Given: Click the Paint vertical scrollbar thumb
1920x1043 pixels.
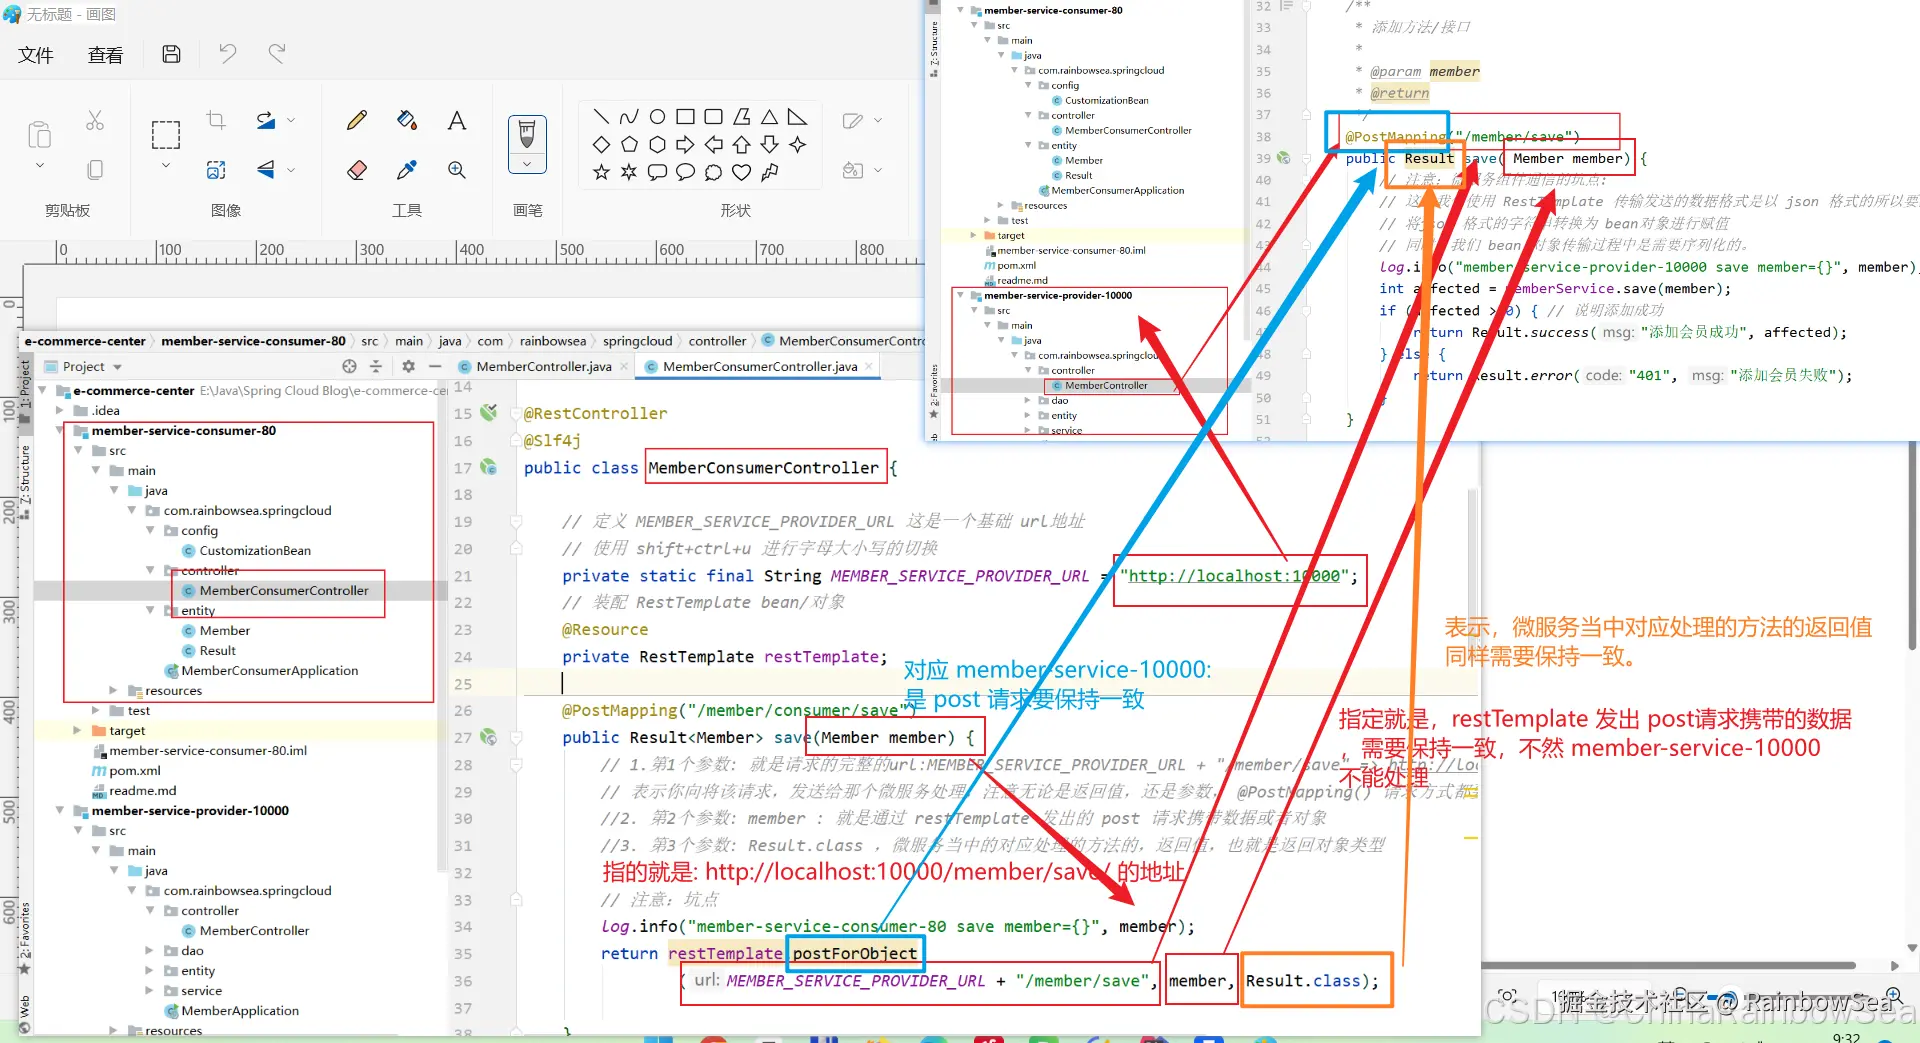Looking at the screenshot, I should click(x=1913, y=547).
